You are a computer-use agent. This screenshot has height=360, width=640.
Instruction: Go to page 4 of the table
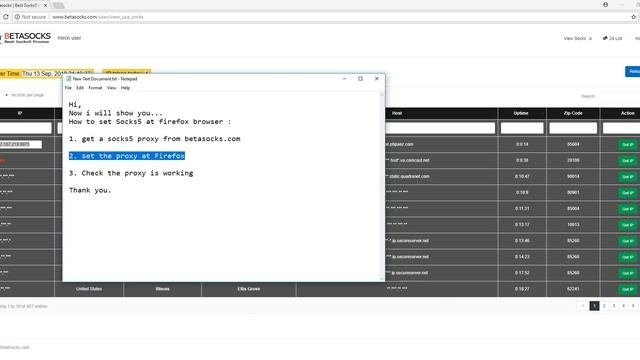624,306
